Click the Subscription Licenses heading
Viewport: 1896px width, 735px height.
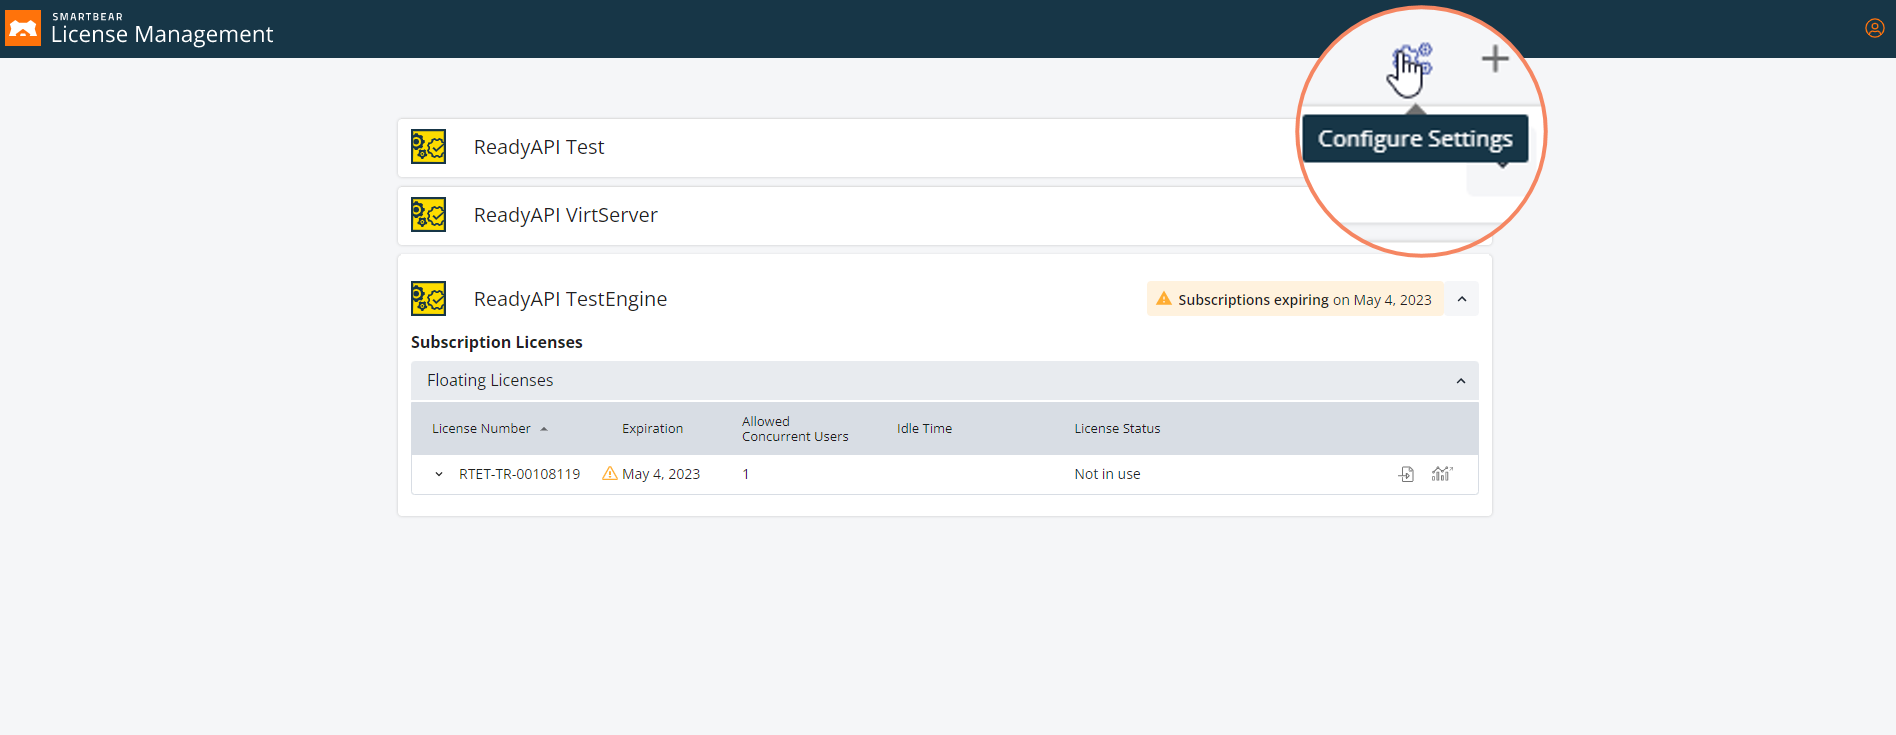497,342
